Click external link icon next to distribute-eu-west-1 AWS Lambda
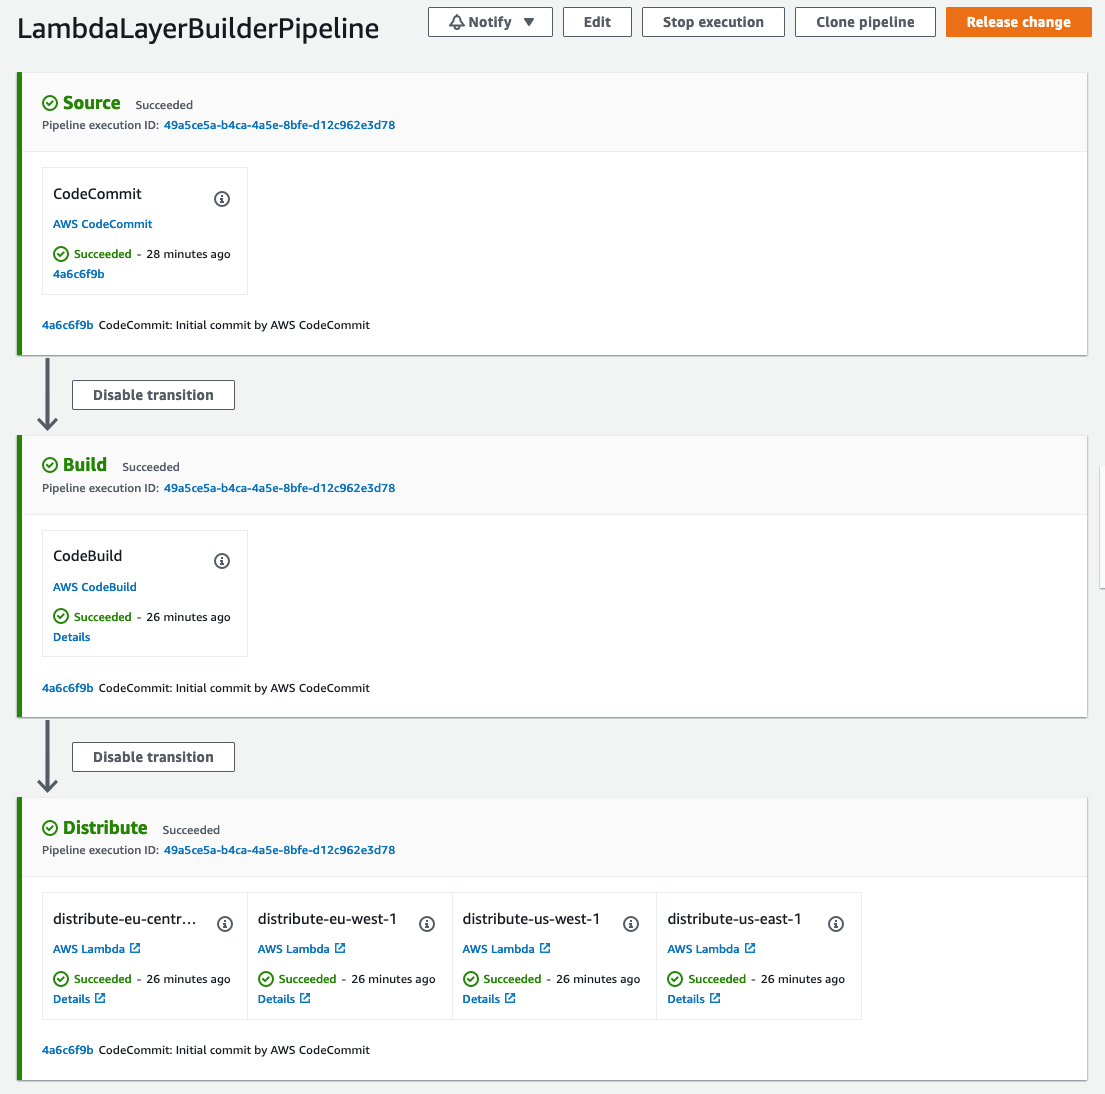1105x1094 pixels. 340,948
